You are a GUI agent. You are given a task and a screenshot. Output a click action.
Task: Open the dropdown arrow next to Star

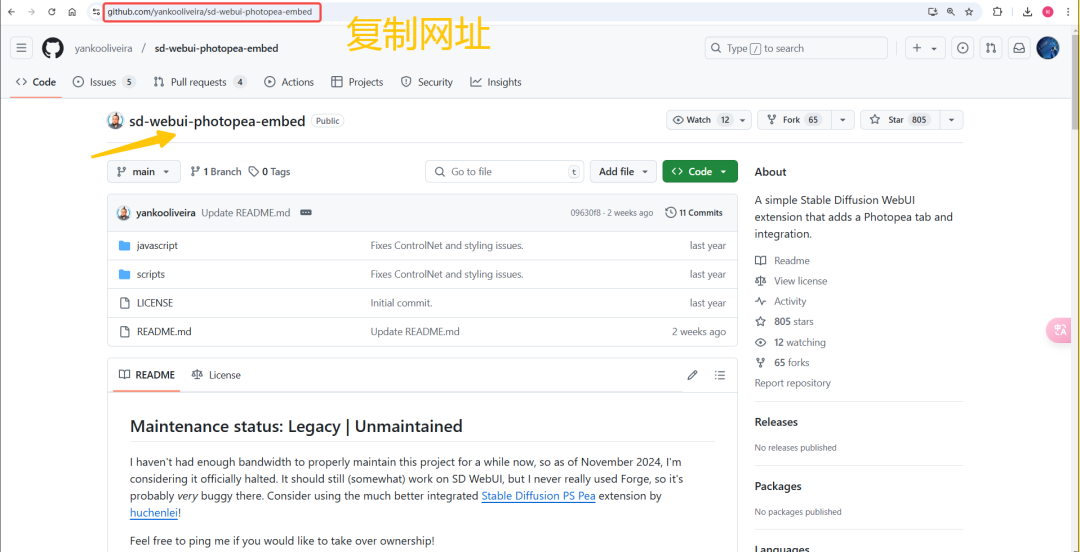[951, 120]
